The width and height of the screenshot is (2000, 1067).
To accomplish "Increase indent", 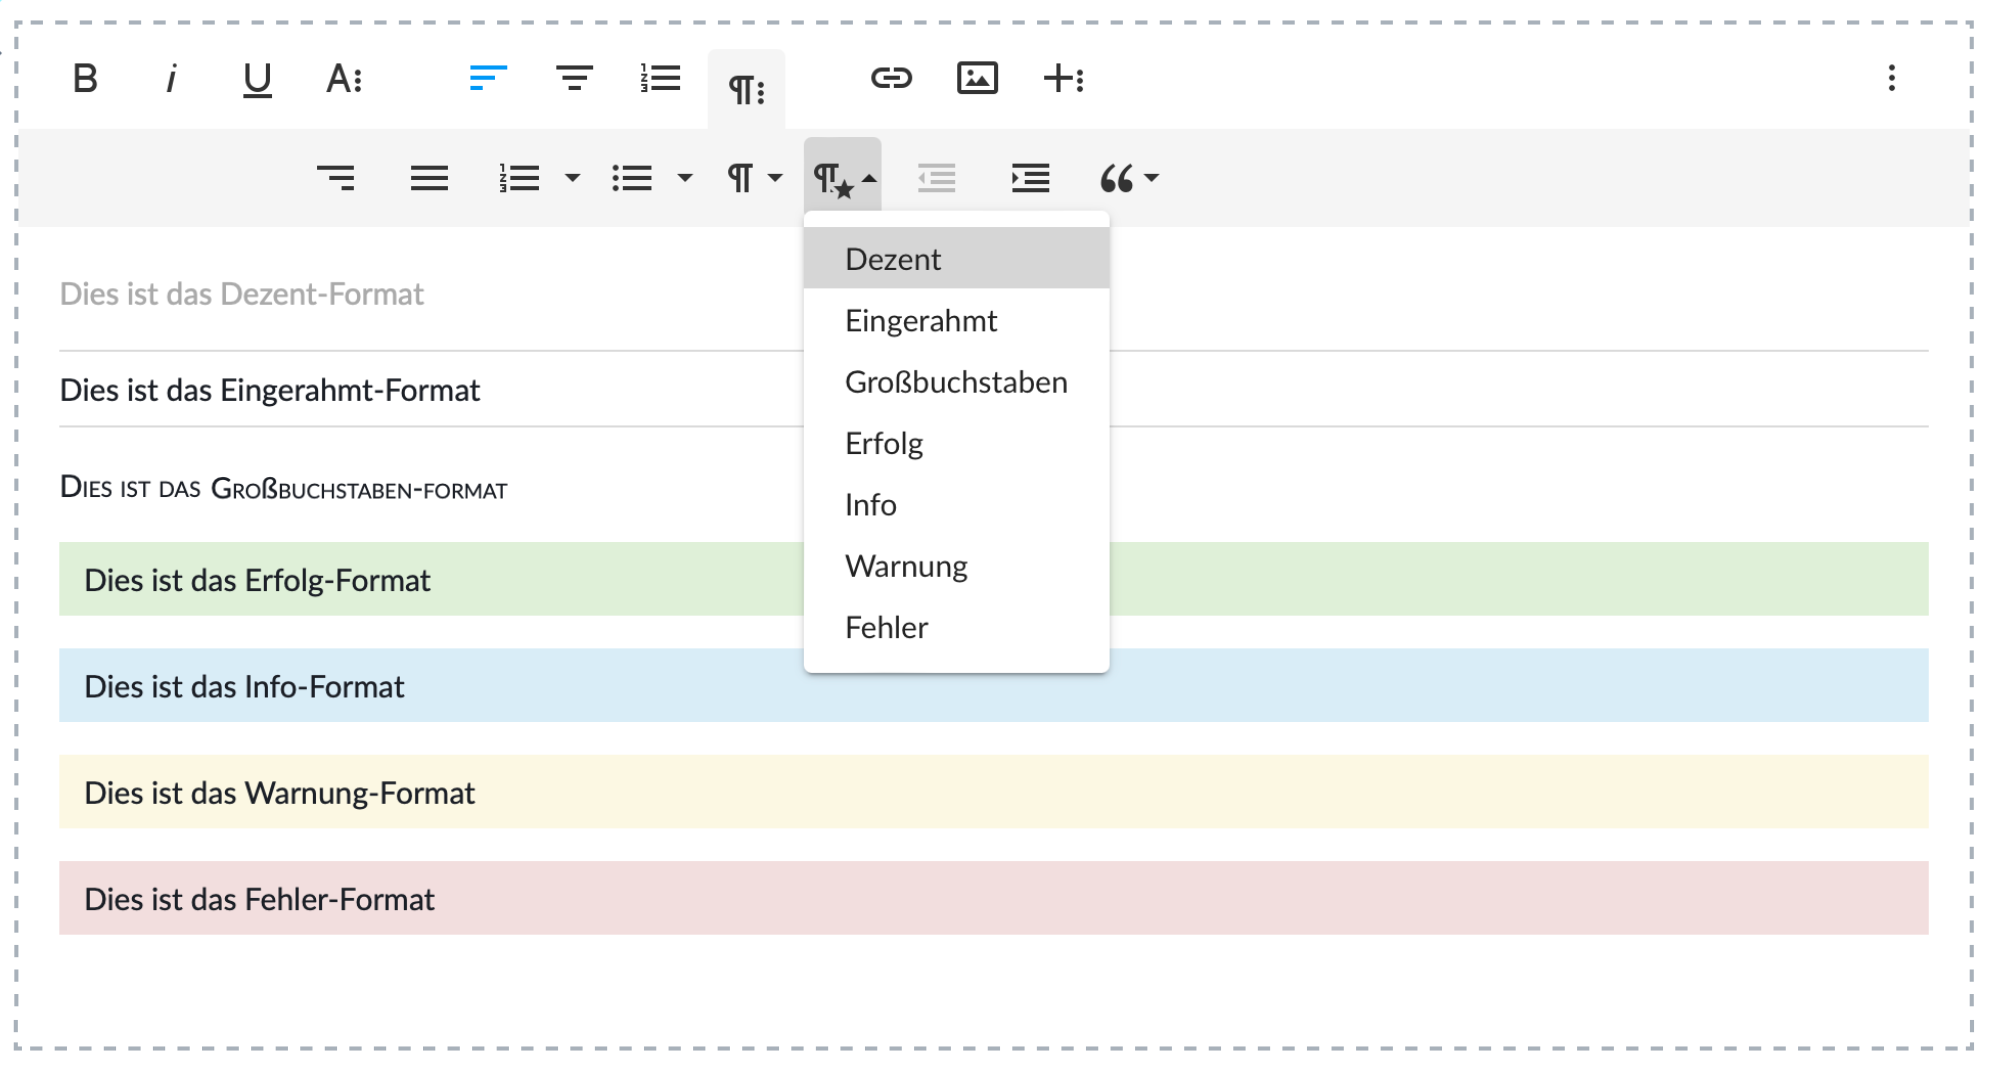I will pos(1030,178).
